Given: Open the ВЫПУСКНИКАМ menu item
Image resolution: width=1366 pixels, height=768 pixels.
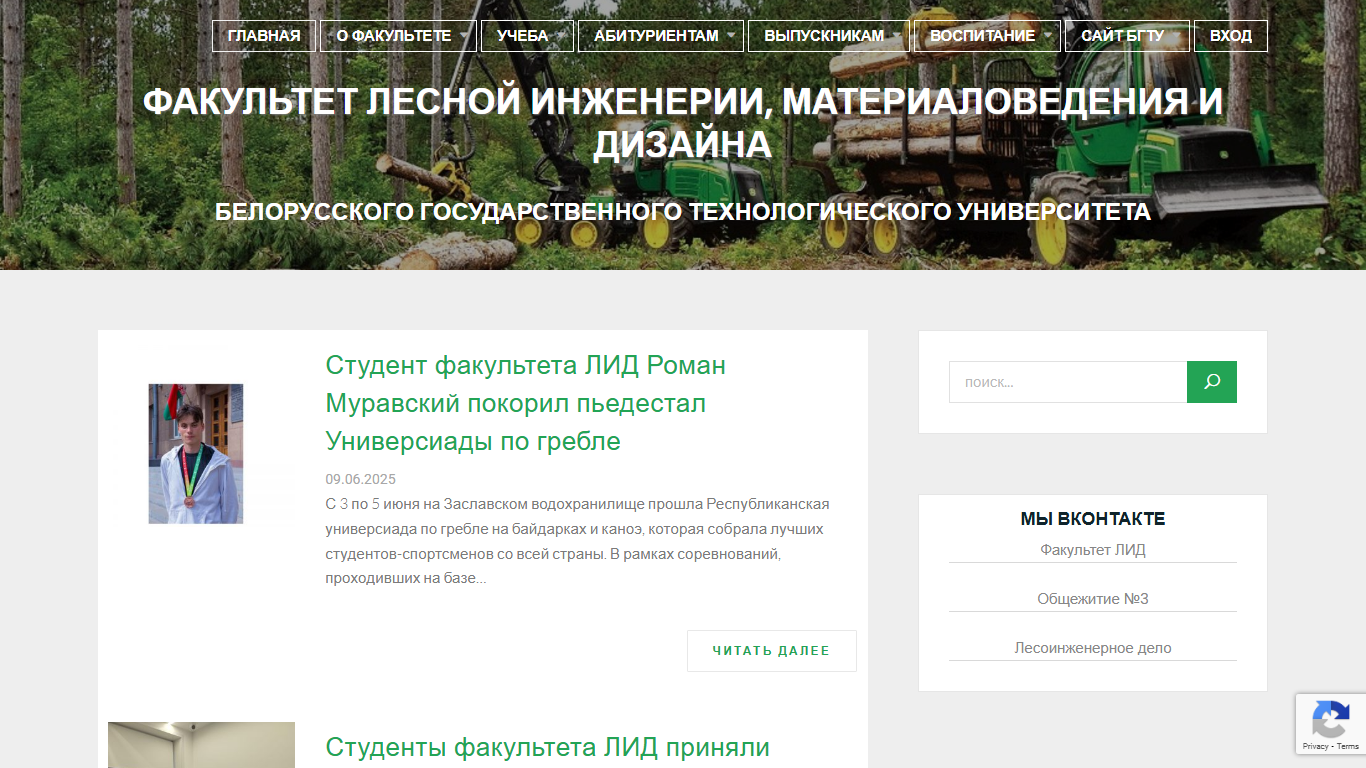Looking at the screenshot, I should [x=828, y=36].
